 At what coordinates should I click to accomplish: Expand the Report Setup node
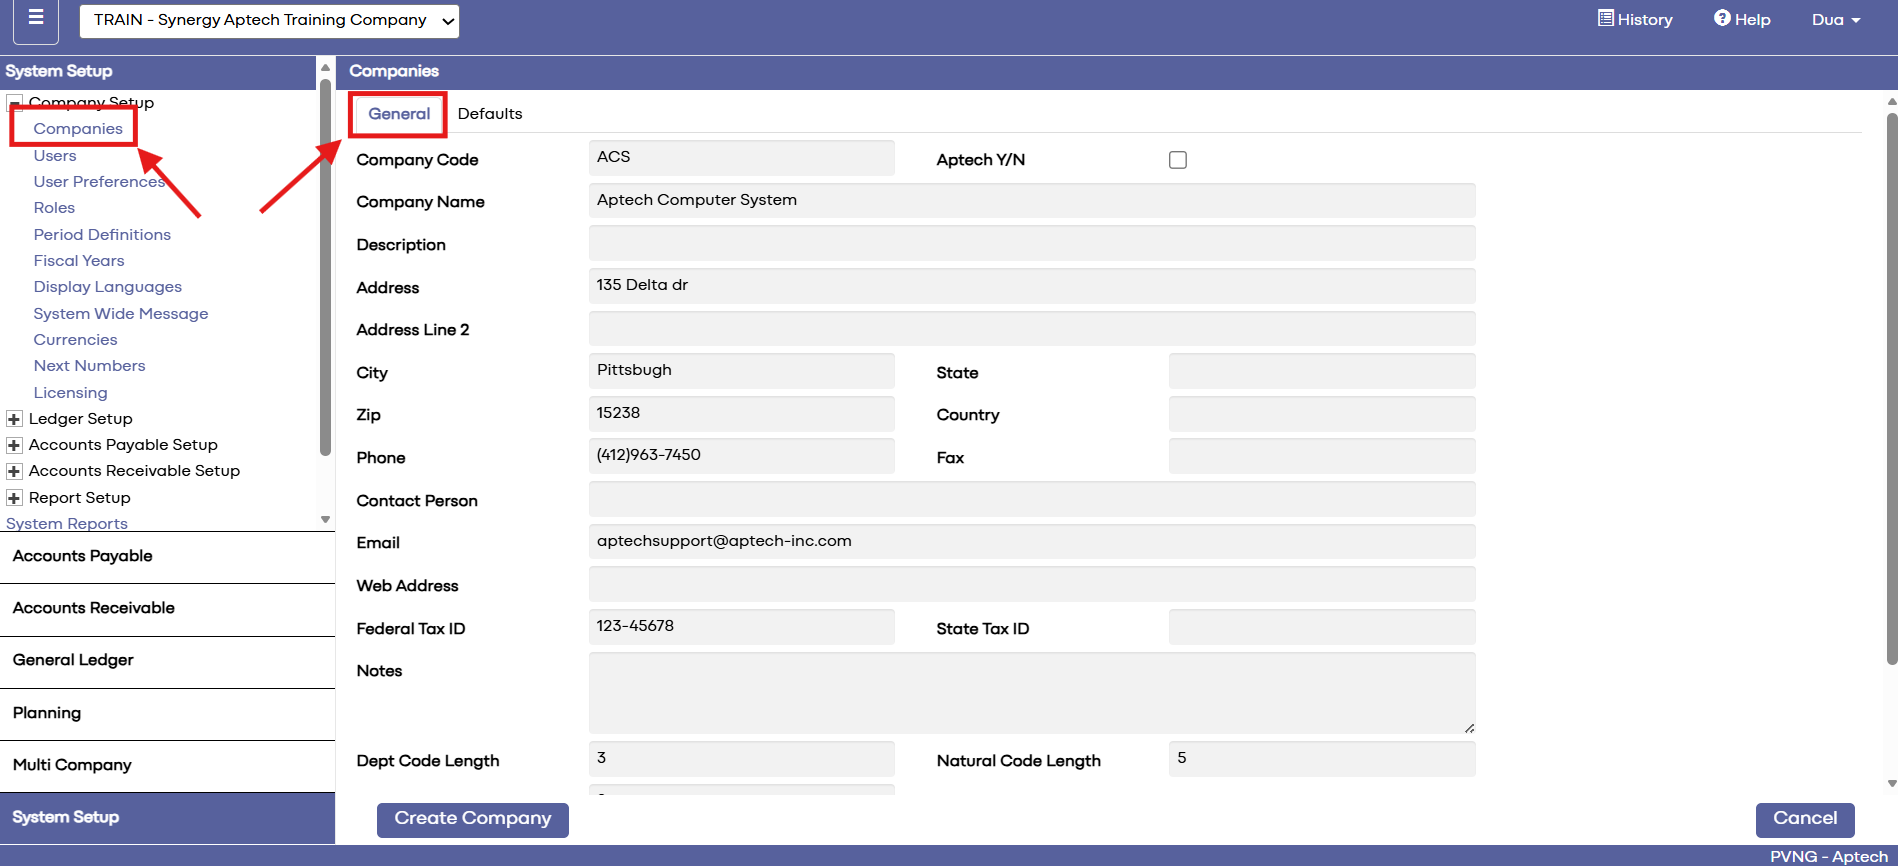pyautogui.click(x=14, y=498)
